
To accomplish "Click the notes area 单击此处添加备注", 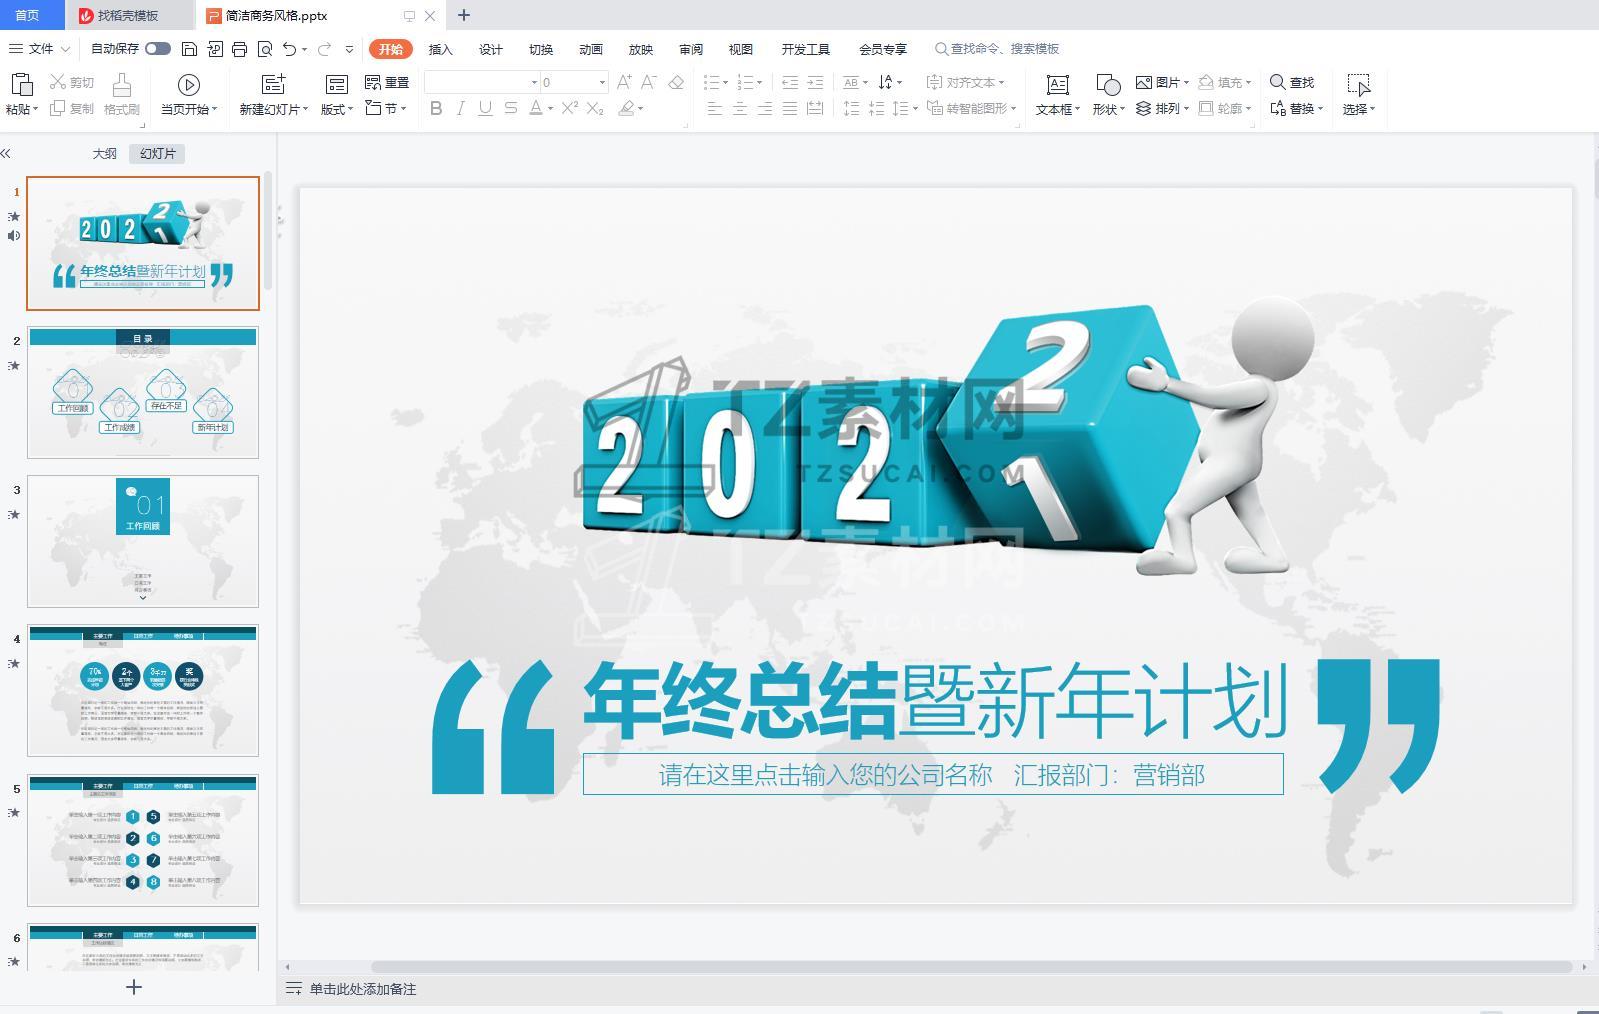I will point(362,988).
